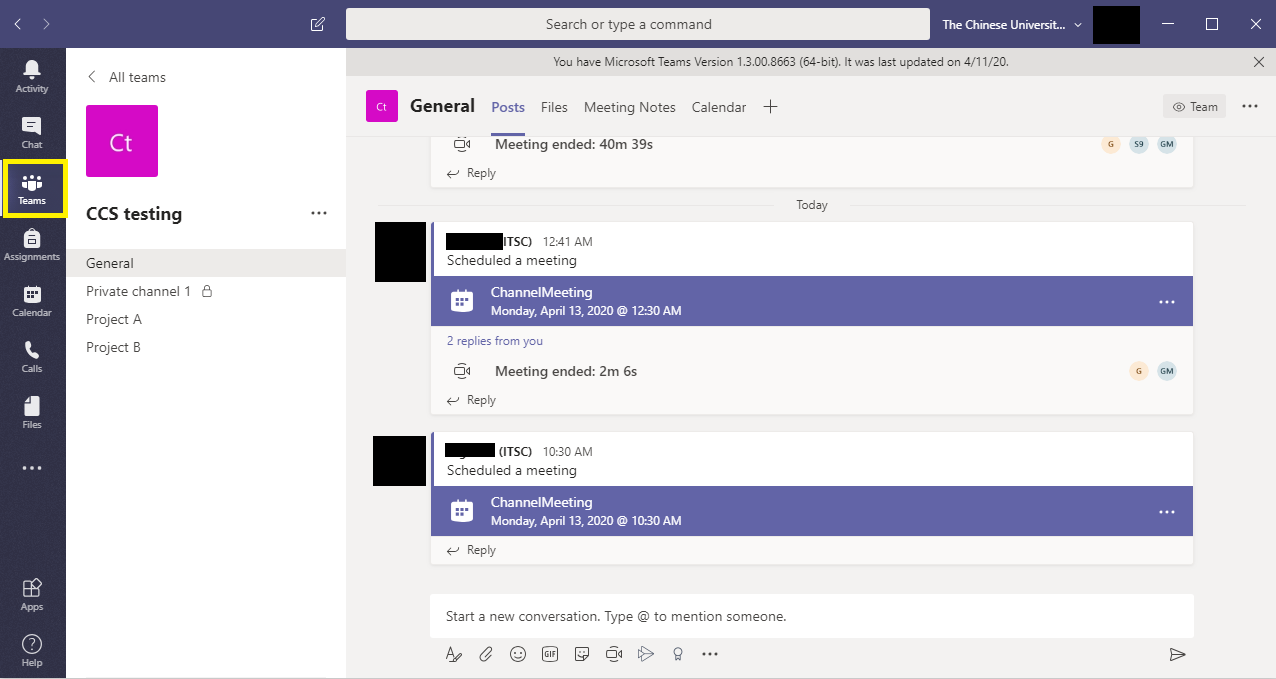Click the S9 participant avatar
This screenshot has width=1276, height=679.
1138,144
